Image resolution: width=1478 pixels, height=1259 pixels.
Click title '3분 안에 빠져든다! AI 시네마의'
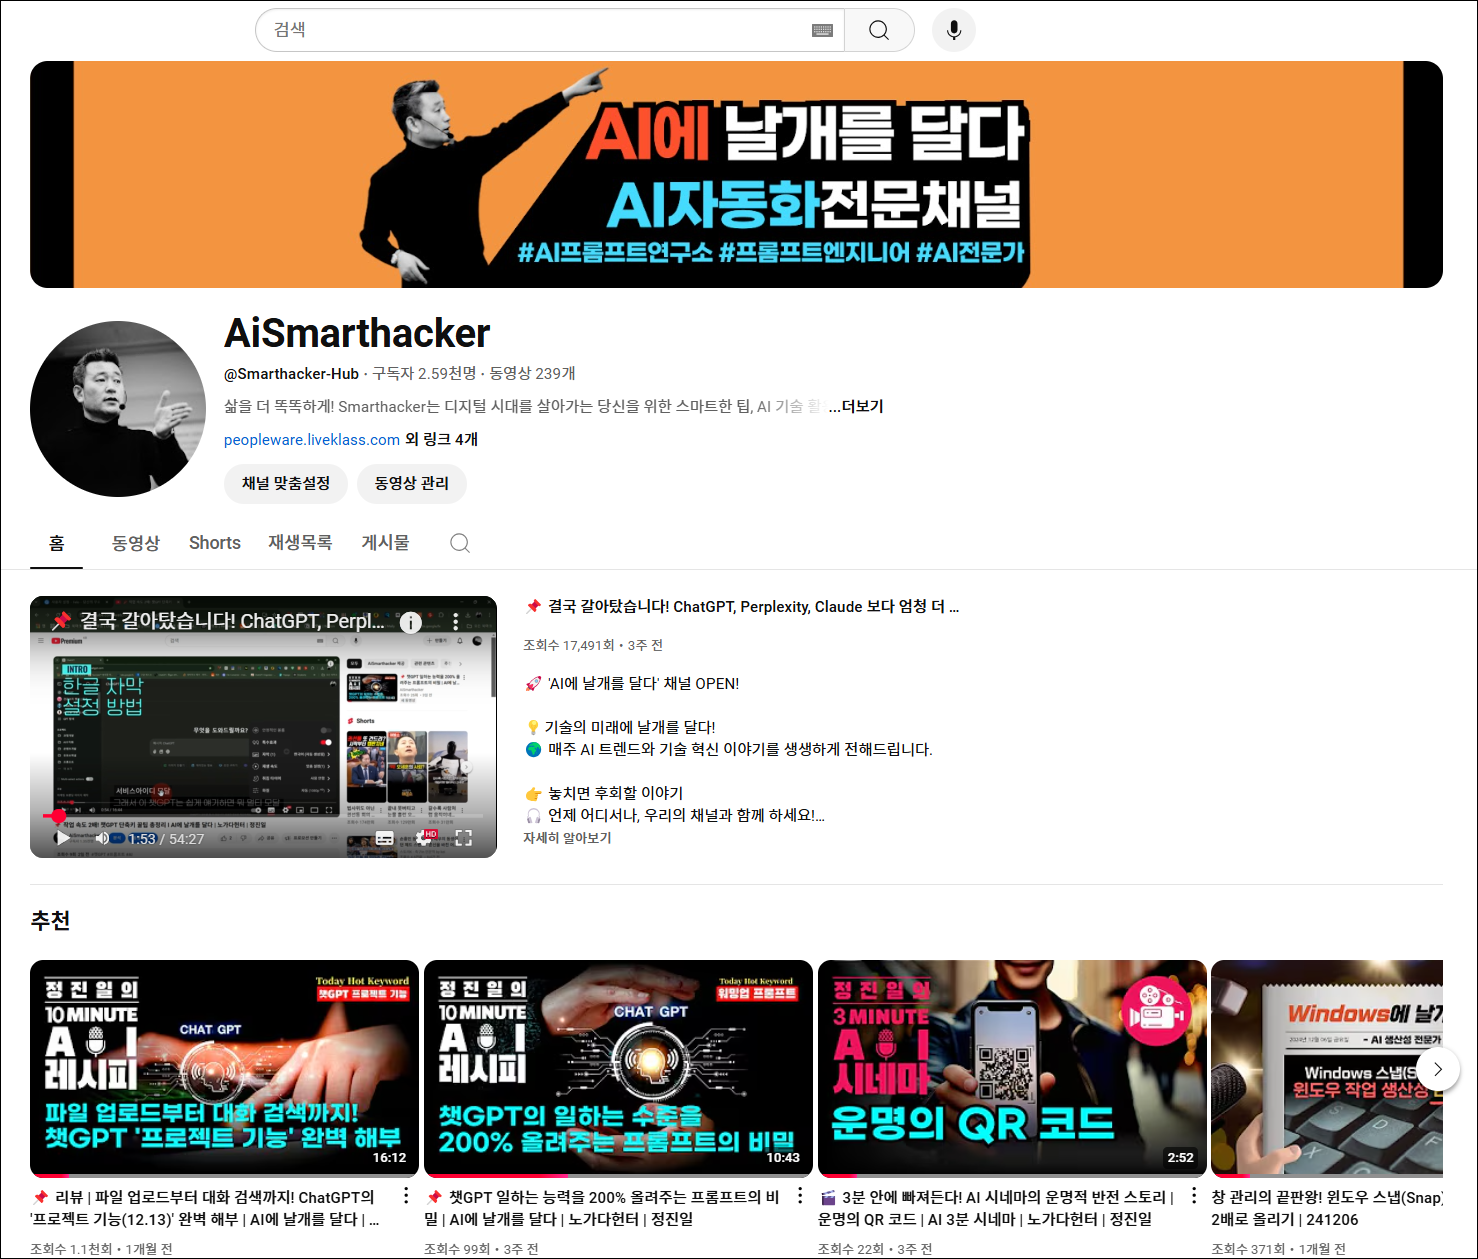click(x=996, y=1208)
